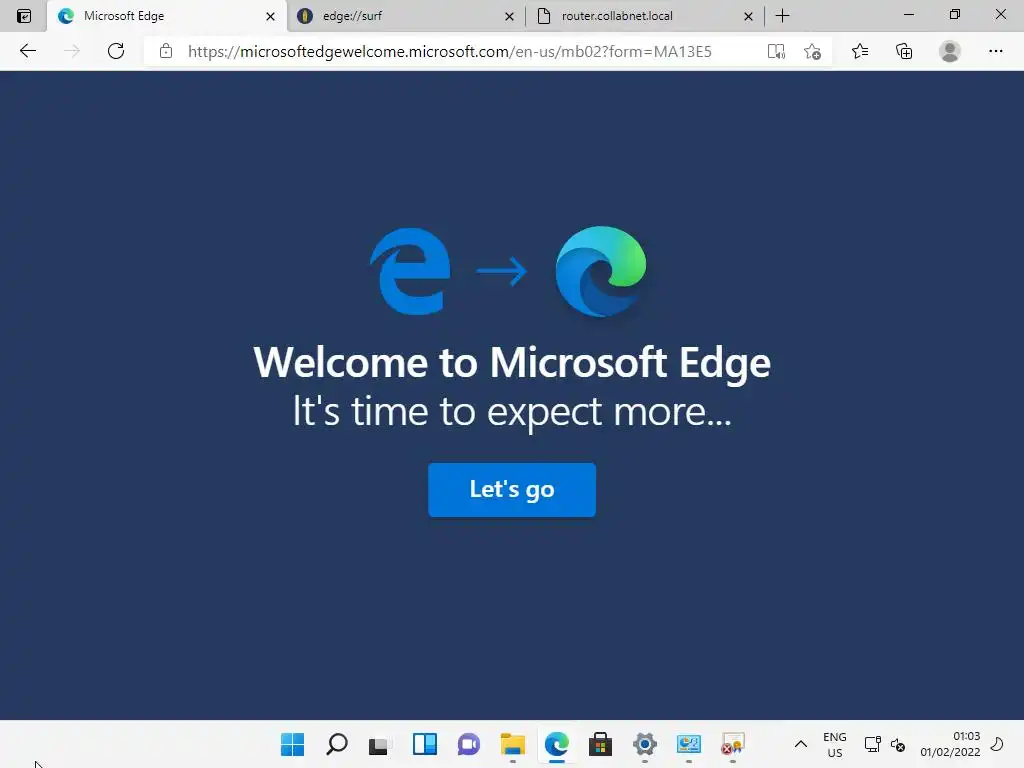This screenshot has width=1024, height=768.
Task: Restore down the Edge window
Action: pos(955,14)
